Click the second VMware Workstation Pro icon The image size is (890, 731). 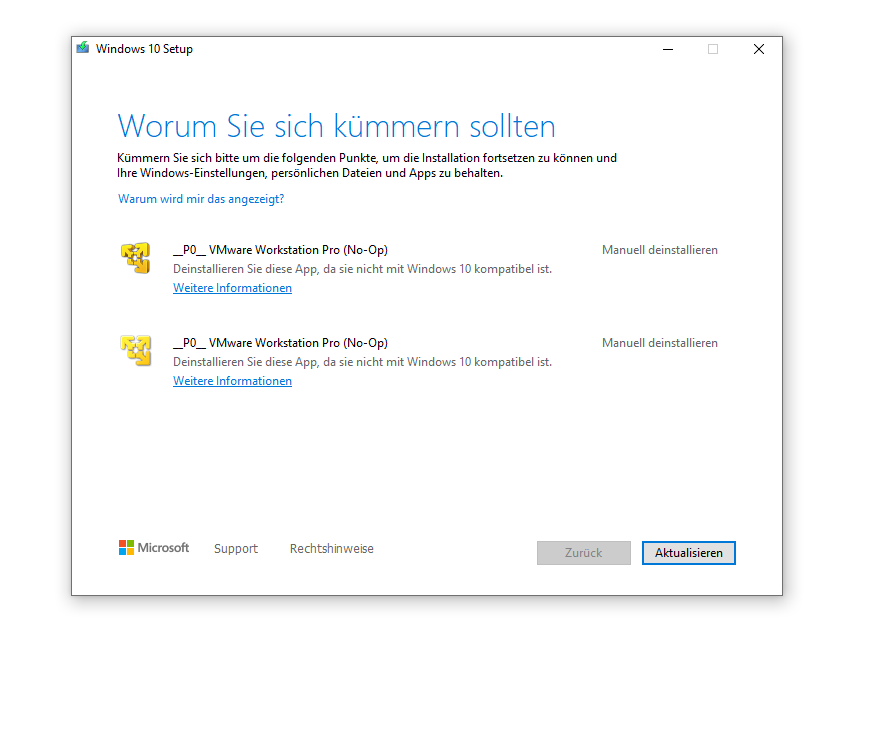coord(135,350)
